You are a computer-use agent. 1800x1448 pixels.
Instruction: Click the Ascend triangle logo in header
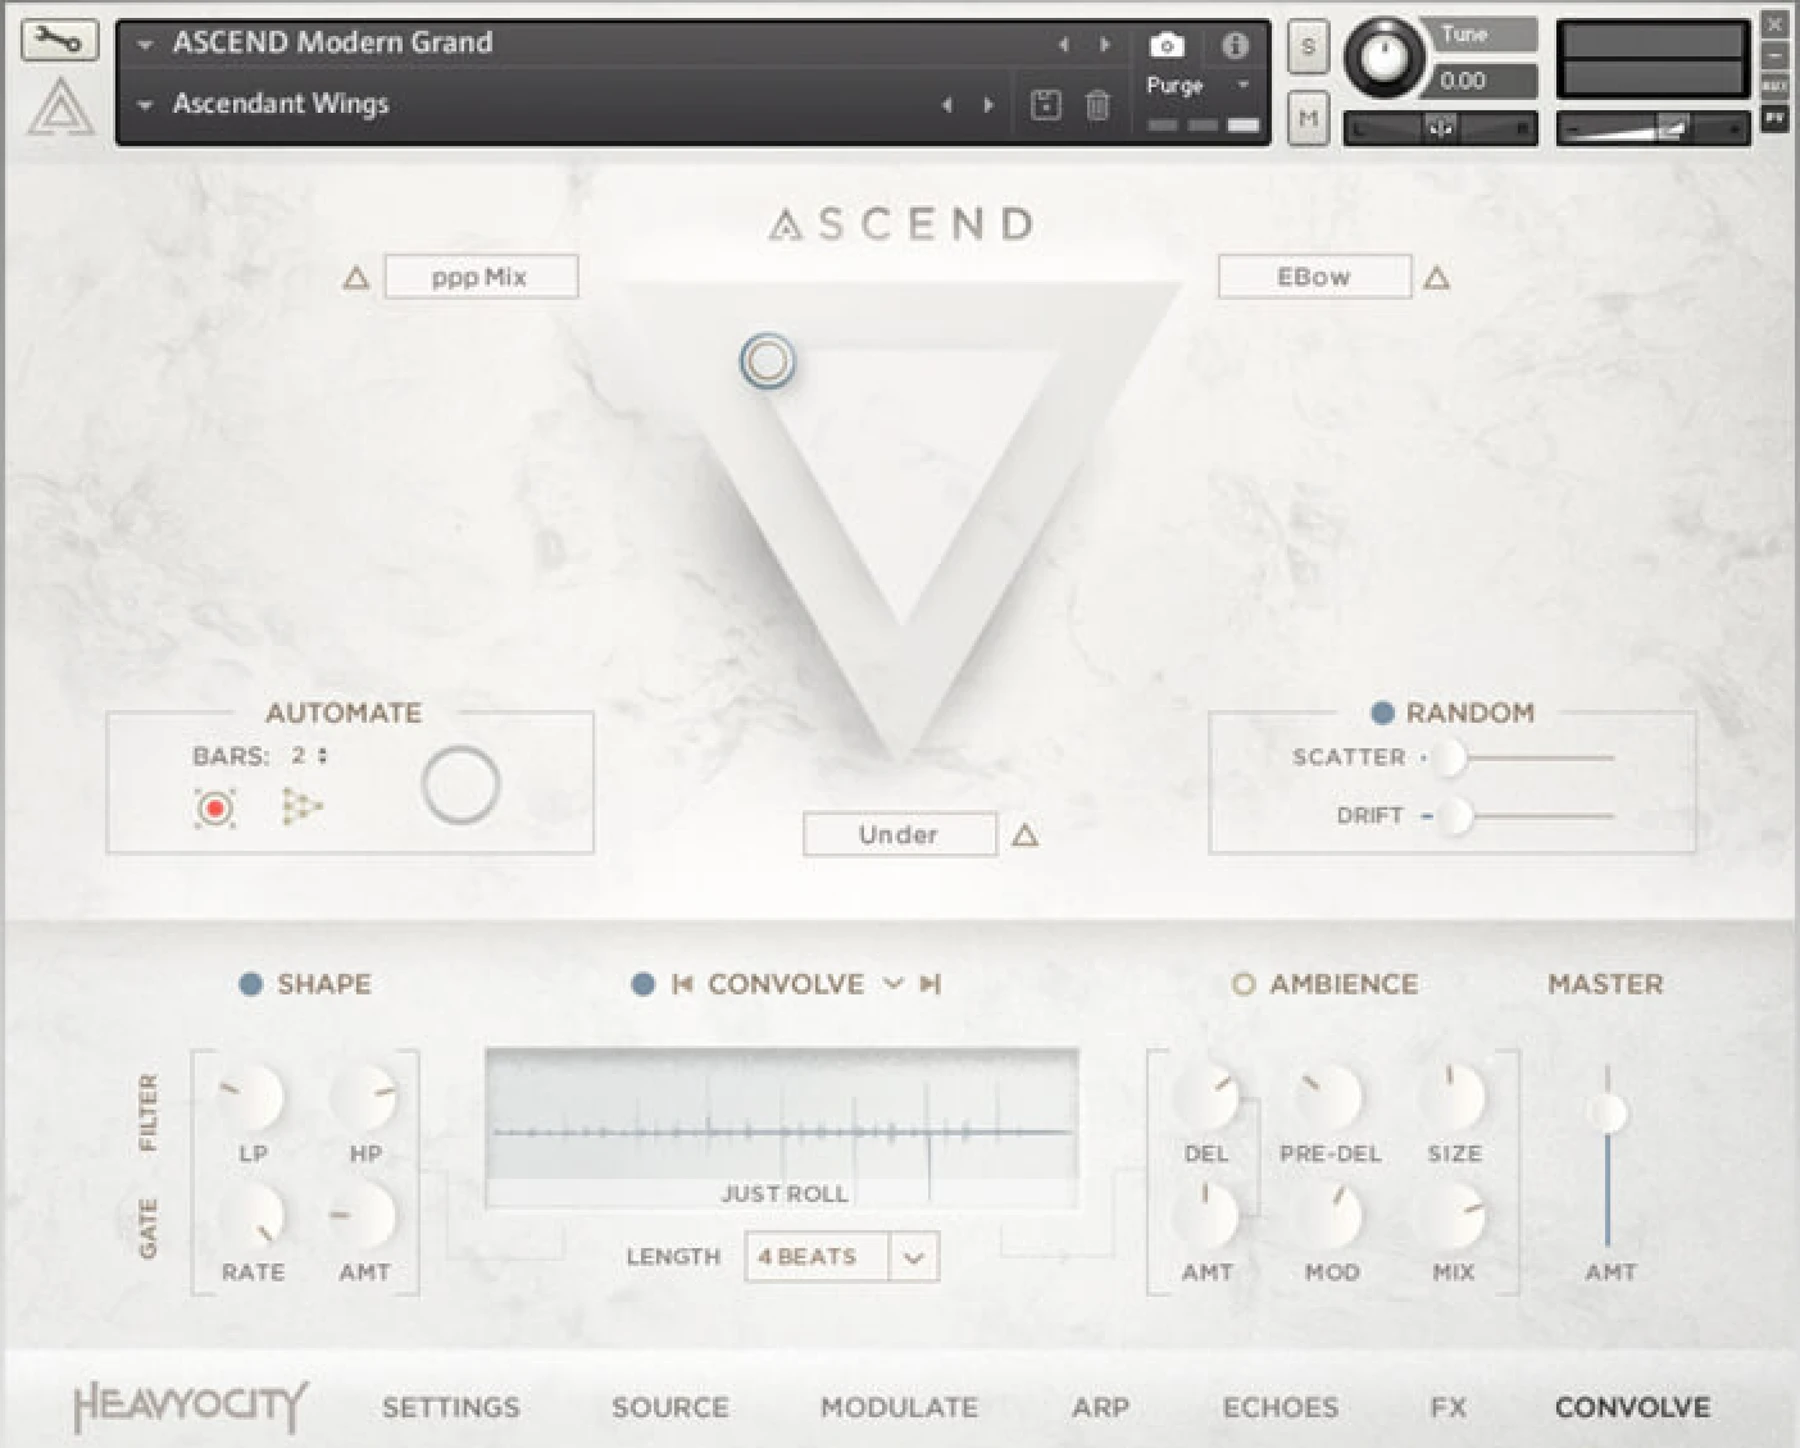61,107
